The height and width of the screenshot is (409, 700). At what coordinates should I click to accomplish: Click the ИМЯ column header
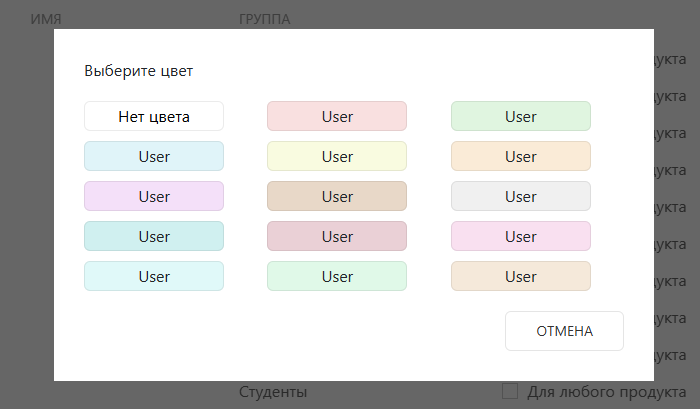coord(46,19)
